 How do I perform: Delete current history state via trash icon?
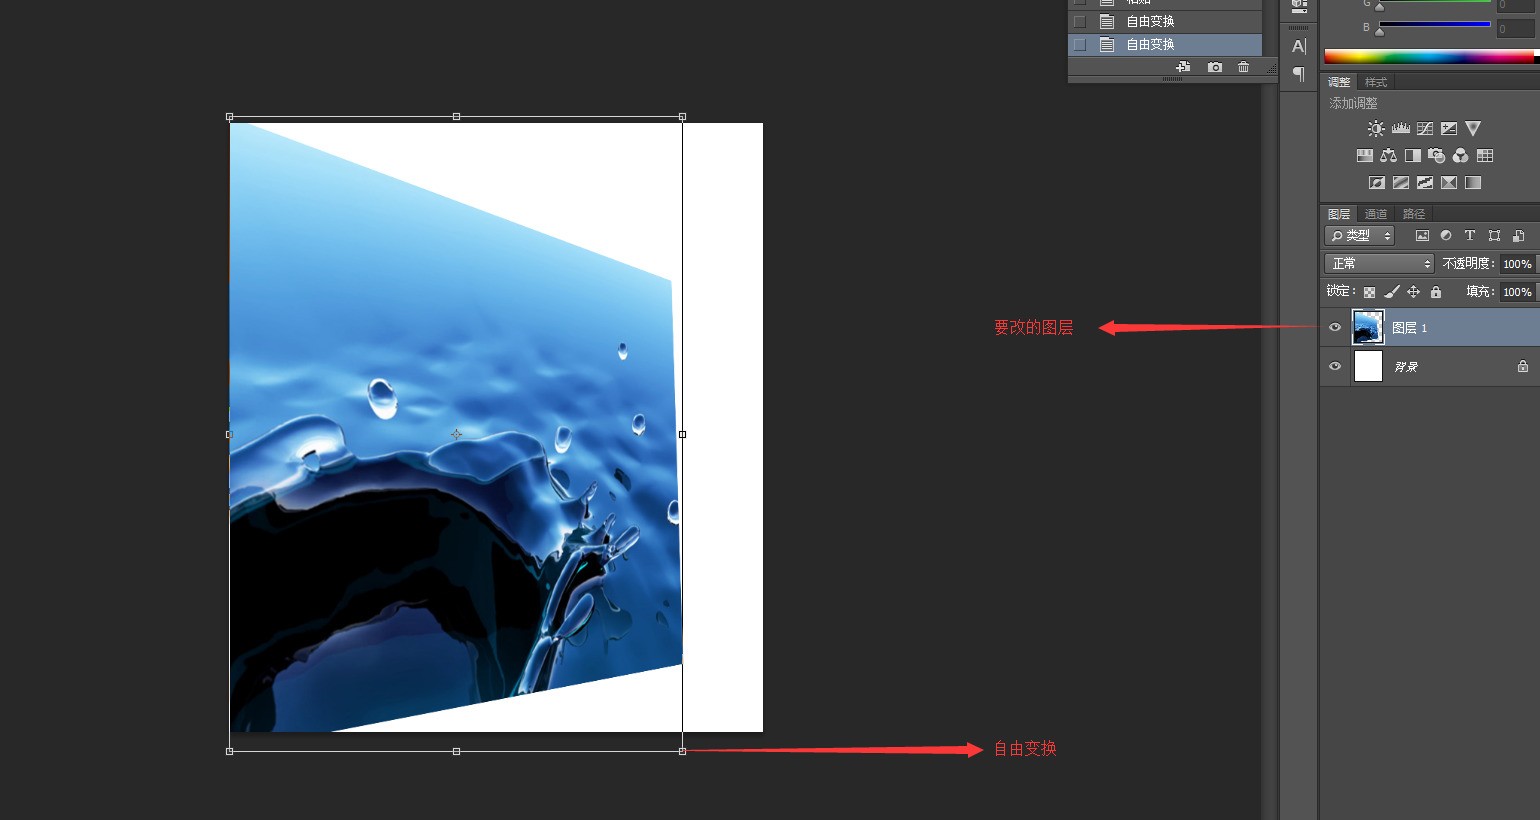pyautogui.click(x=1243, y=67)
